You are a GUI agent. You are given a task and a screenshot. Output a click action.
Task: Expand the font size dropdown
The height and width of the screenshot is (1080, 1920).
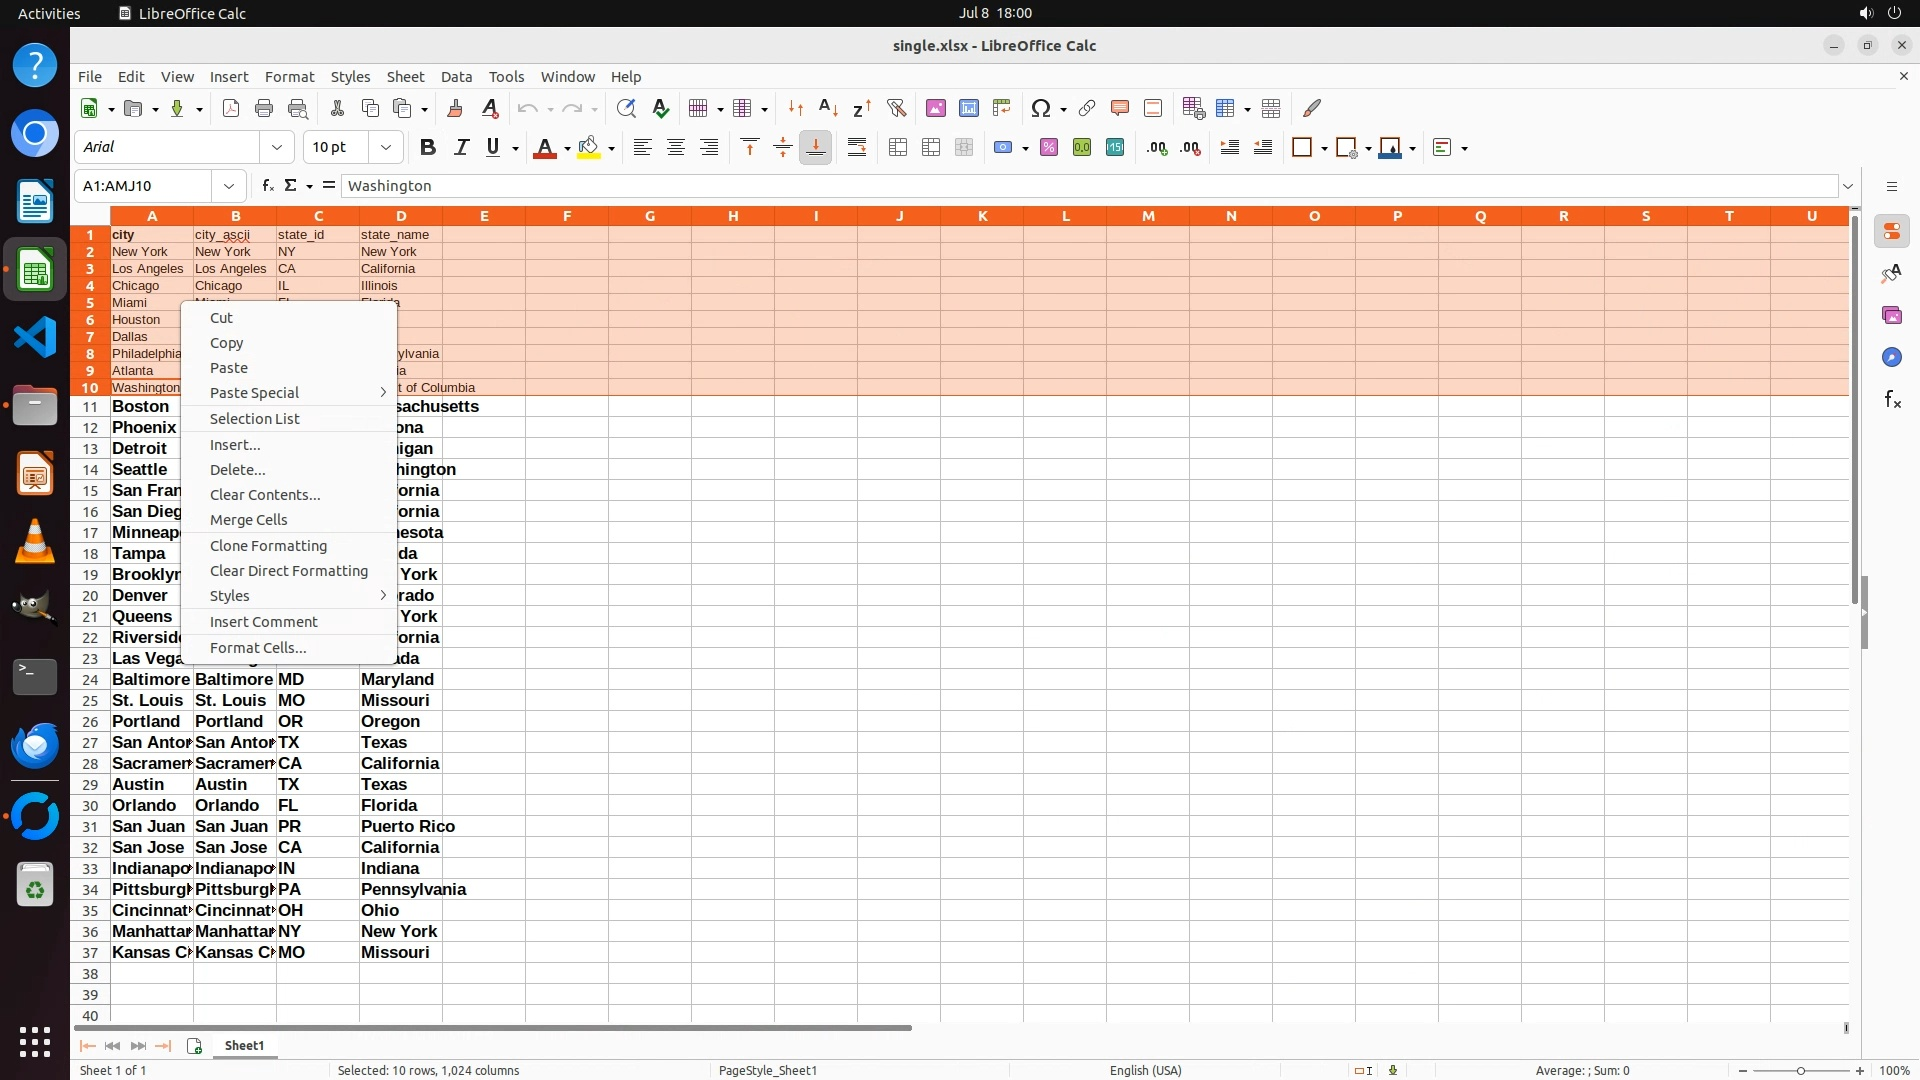coord(386,148)
